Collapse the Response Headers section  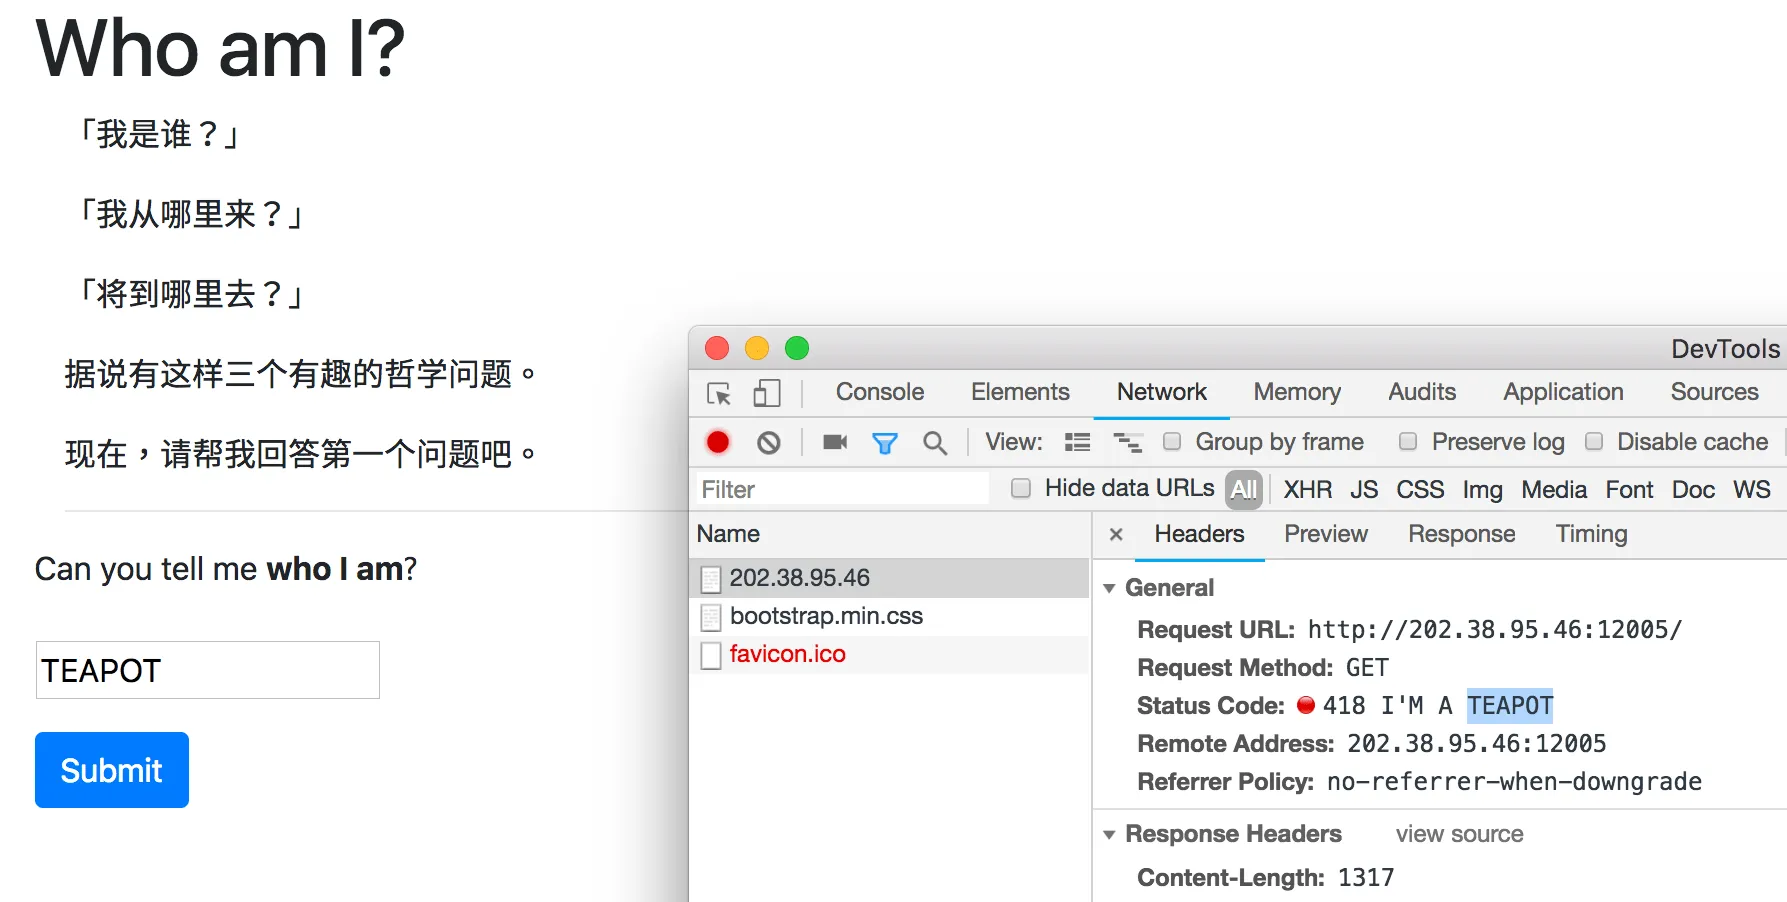(1109, 834)
